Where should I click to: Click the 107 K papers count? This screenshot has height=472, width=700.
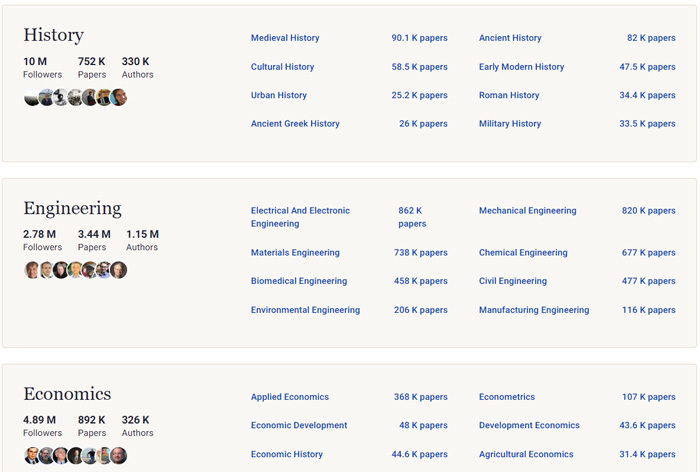tap(649, 397)
